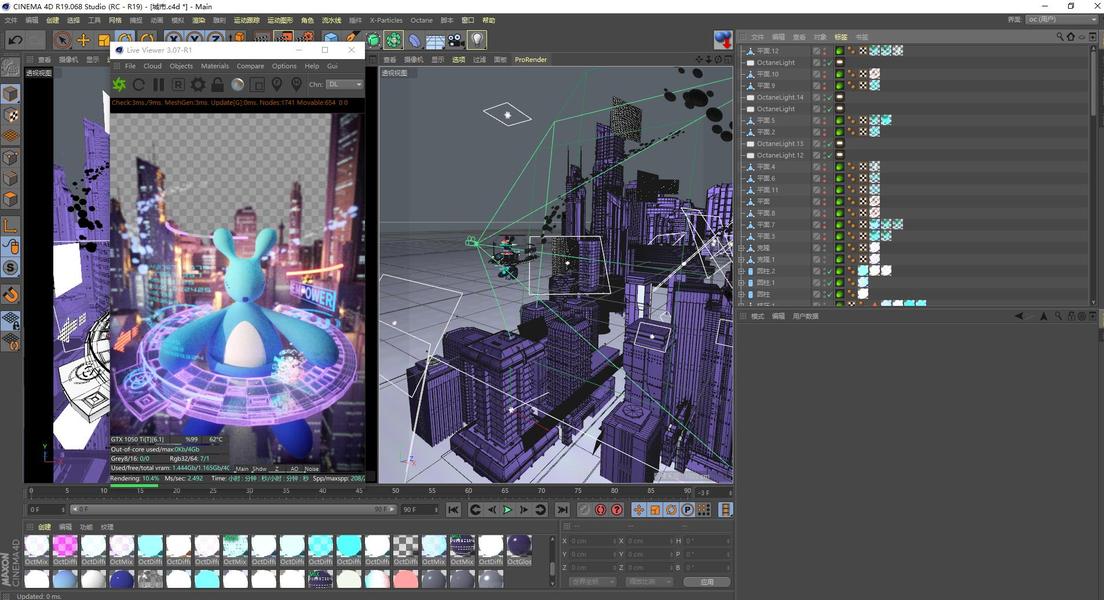This screenshot has width=1104, height=600.
Task: Select Model mode cube in left toolbar
Action: 10,94
